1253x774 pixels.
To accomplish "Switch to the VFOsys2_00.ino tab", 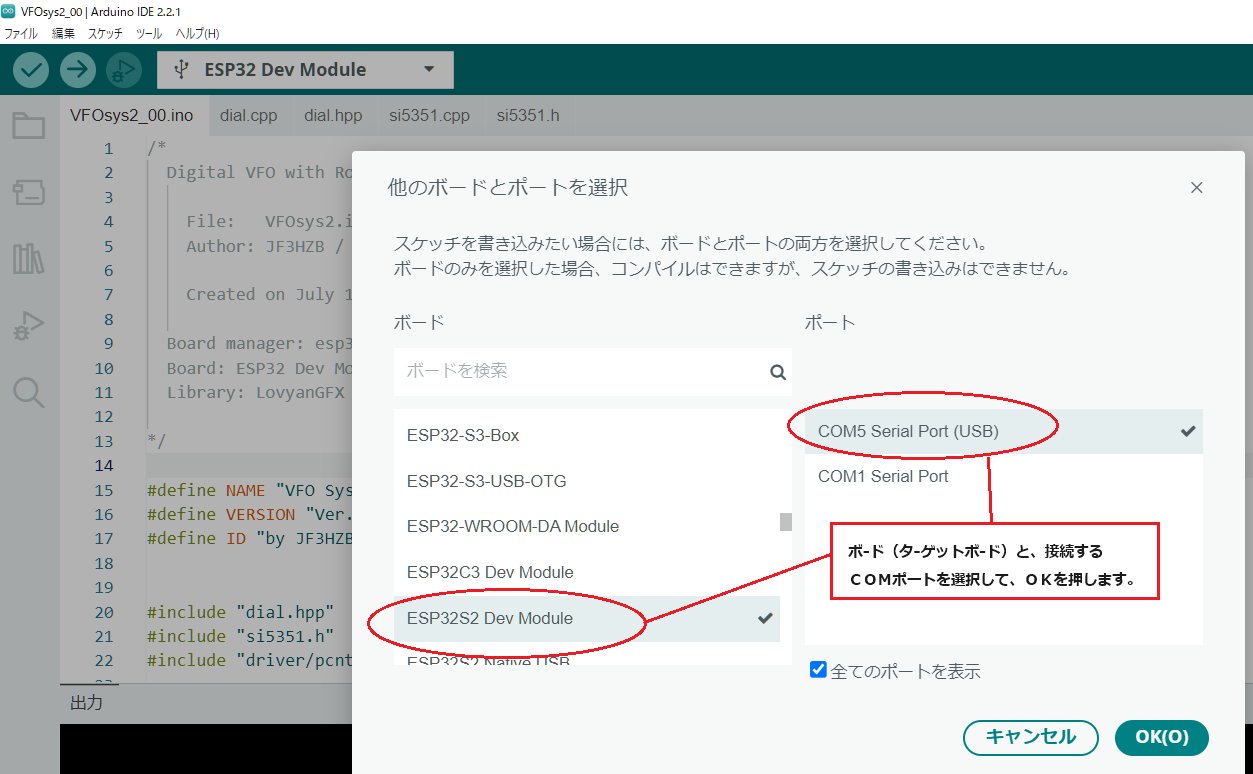I will 132,116.
